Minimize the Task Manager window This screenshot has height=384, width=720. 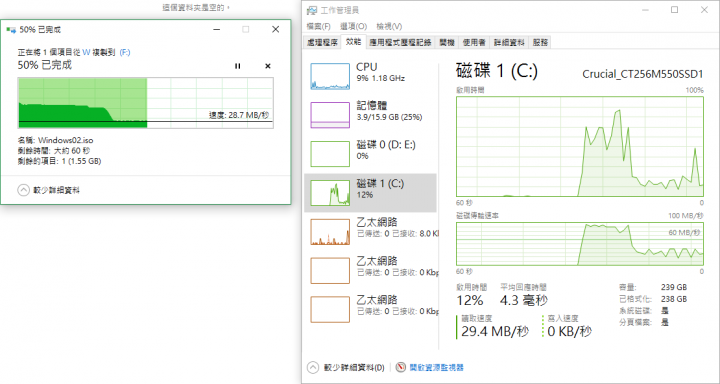(x=645, y=10)
